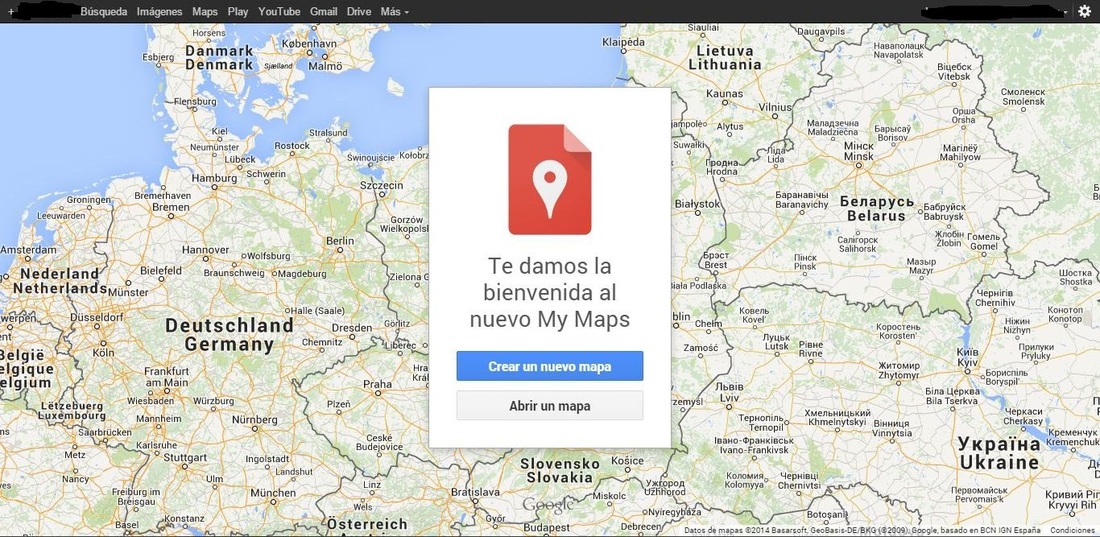Click the Lietuva Lithuania country label
The height and width of the screenshot is (537, 1100).
(x=725, y=58)
